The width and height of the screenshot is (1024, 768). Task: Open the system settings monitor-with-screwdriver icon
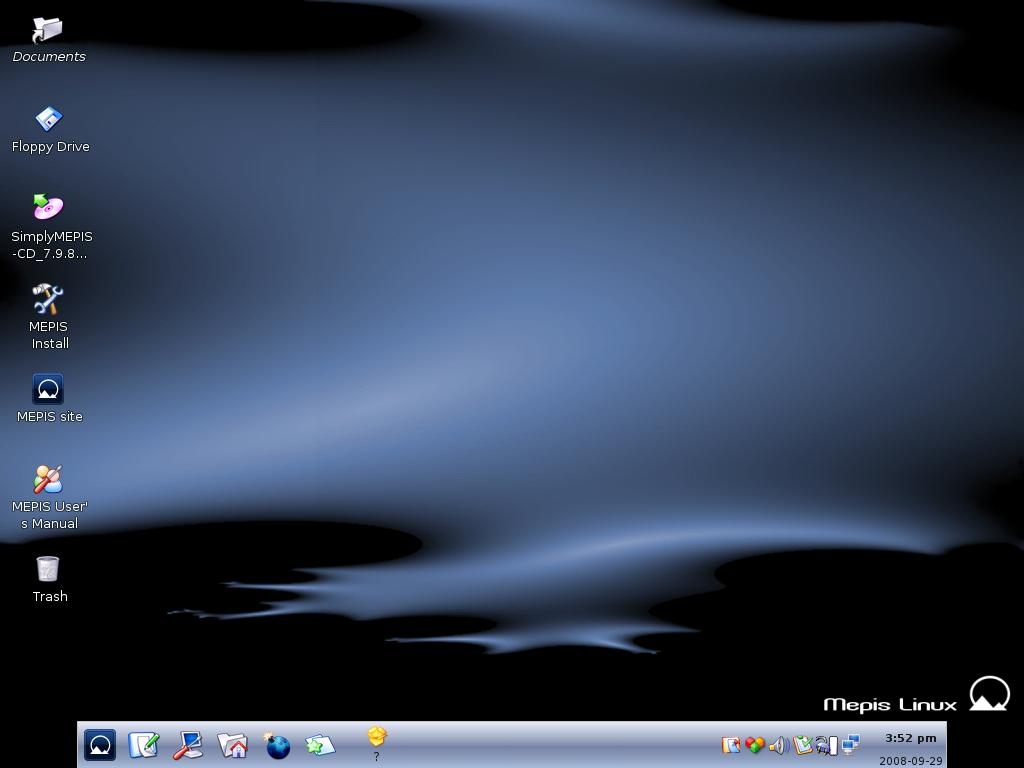[x=188, y=745]
